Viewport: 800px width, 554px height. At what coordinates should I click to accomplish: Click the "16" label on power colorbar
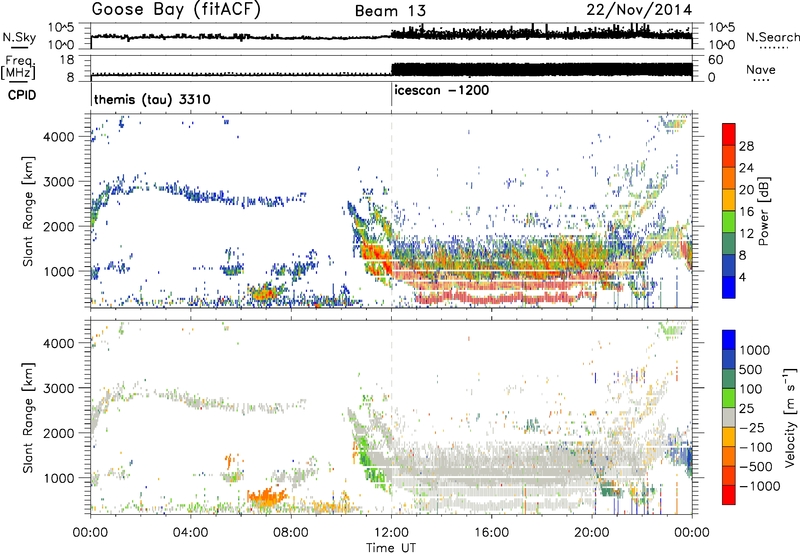point(746,212)
